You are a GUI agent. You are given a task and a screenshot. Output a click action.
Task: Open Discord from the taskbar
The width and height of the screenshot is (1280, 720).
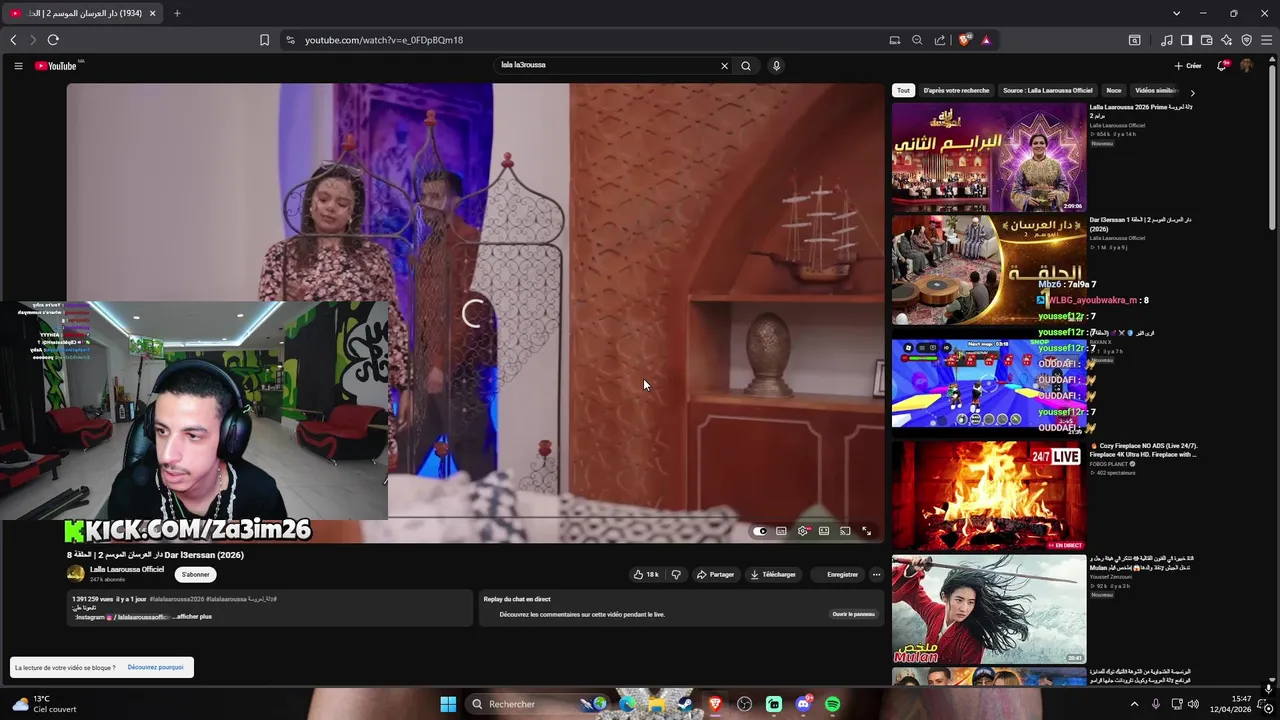pos(803,704)
